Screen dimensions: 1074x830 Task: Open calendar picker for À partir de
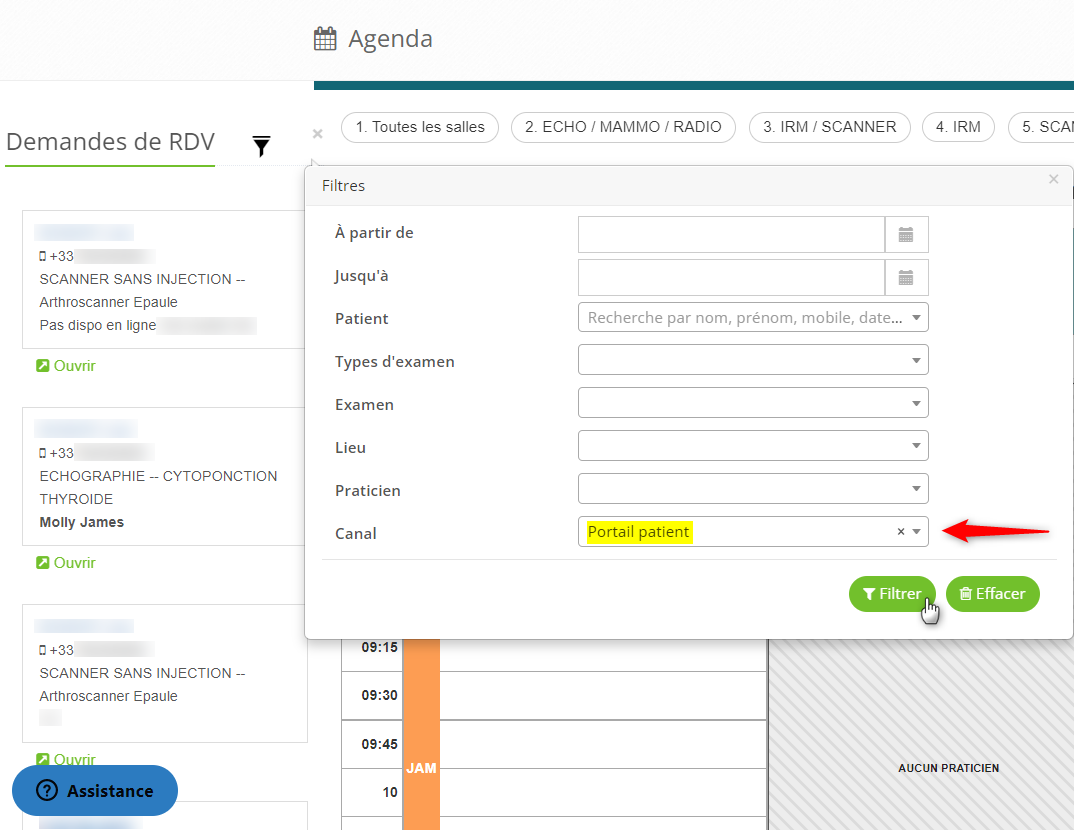click(x=906, y=235)
